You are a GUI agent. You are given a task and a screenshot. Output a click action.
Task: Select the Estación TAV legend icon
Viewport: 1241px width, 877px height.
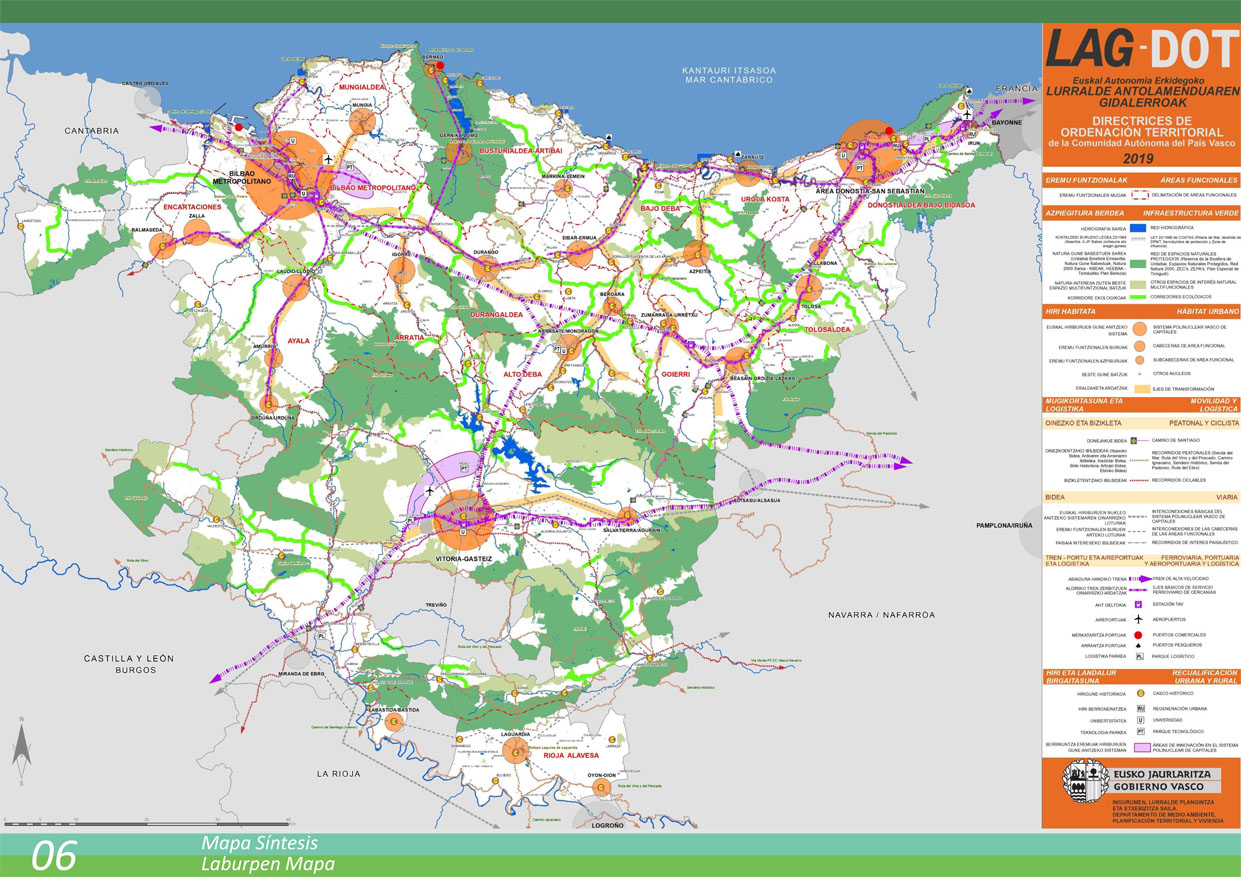(x=1139, y=604)
